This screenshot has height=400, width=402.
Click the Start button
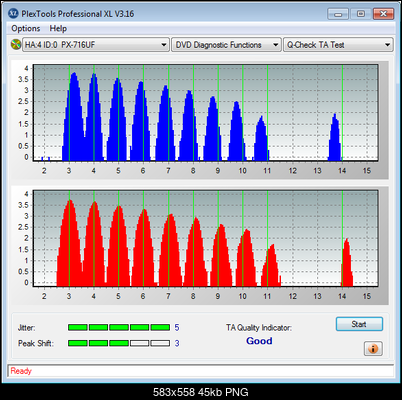tap(359, 324)
